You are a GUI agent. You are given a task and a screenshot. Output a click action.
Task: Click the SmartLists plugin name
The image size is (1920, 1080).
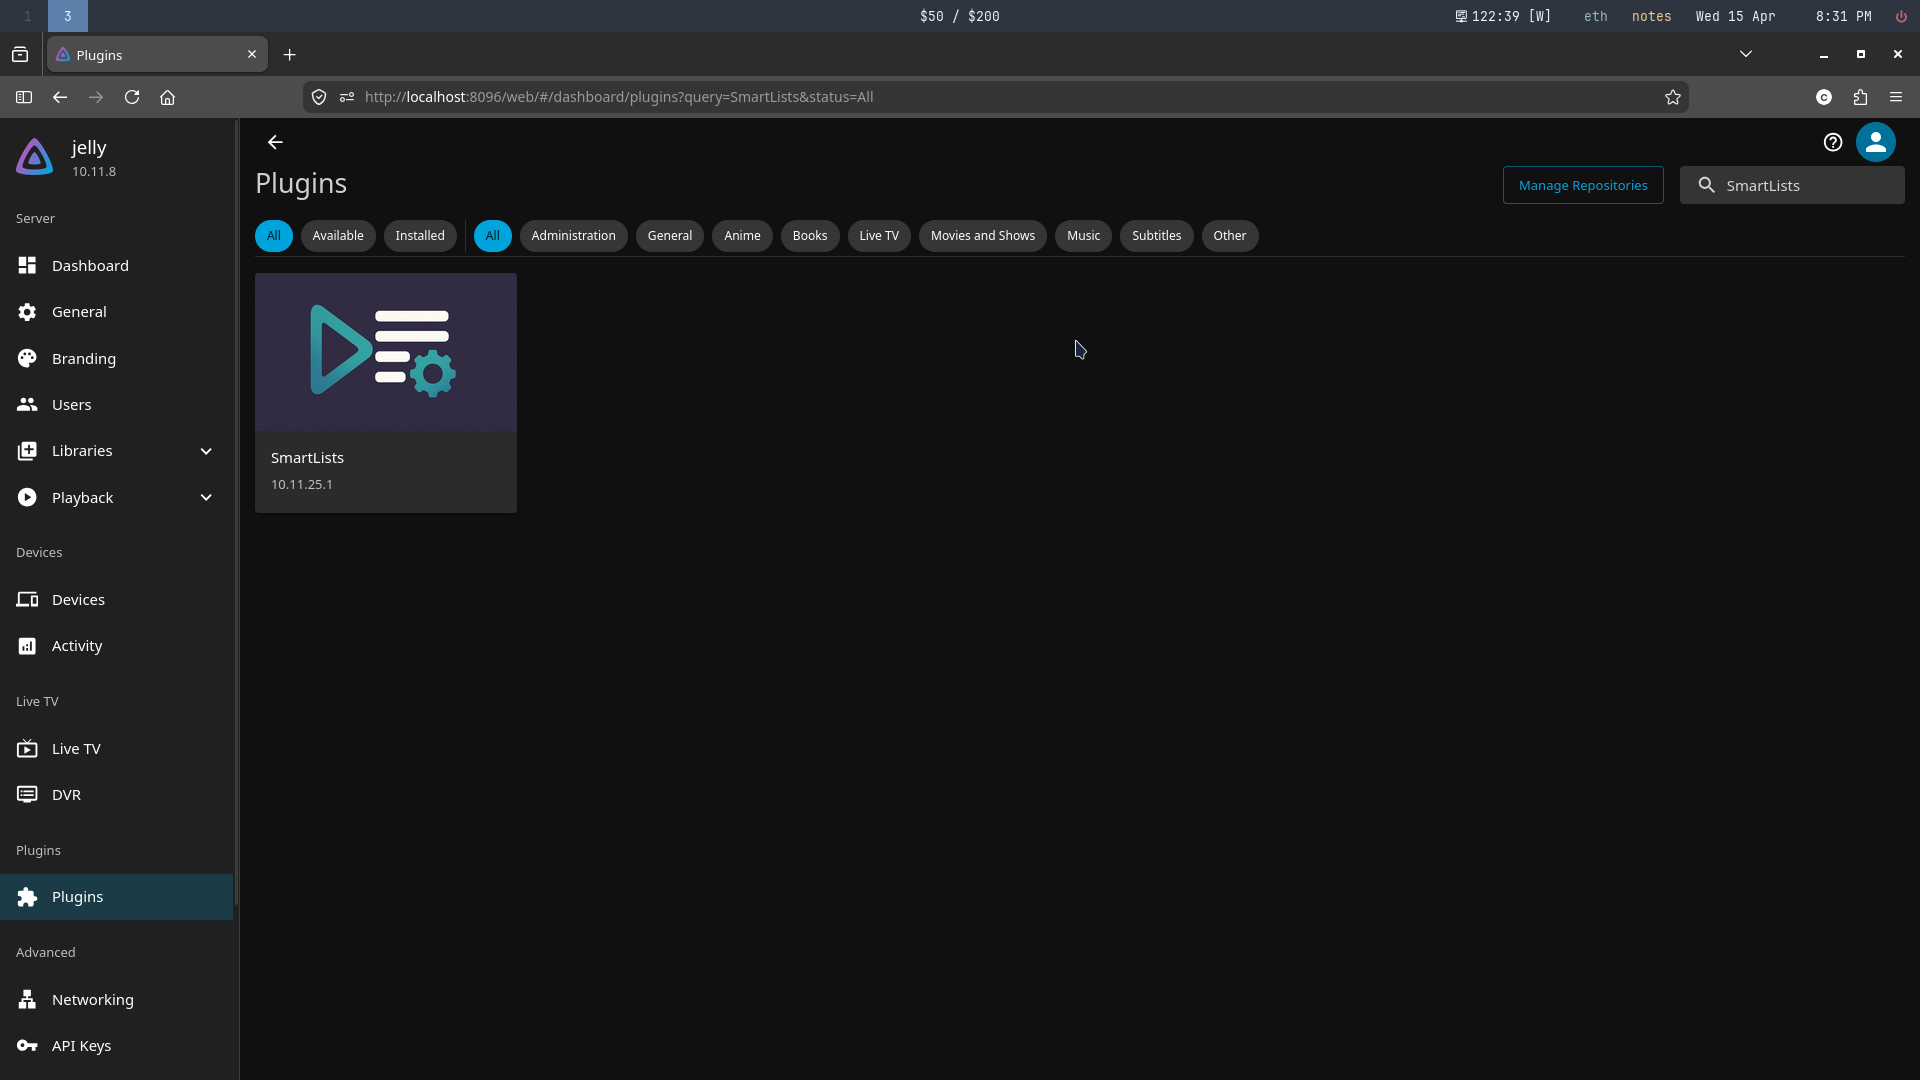point(307,458)
